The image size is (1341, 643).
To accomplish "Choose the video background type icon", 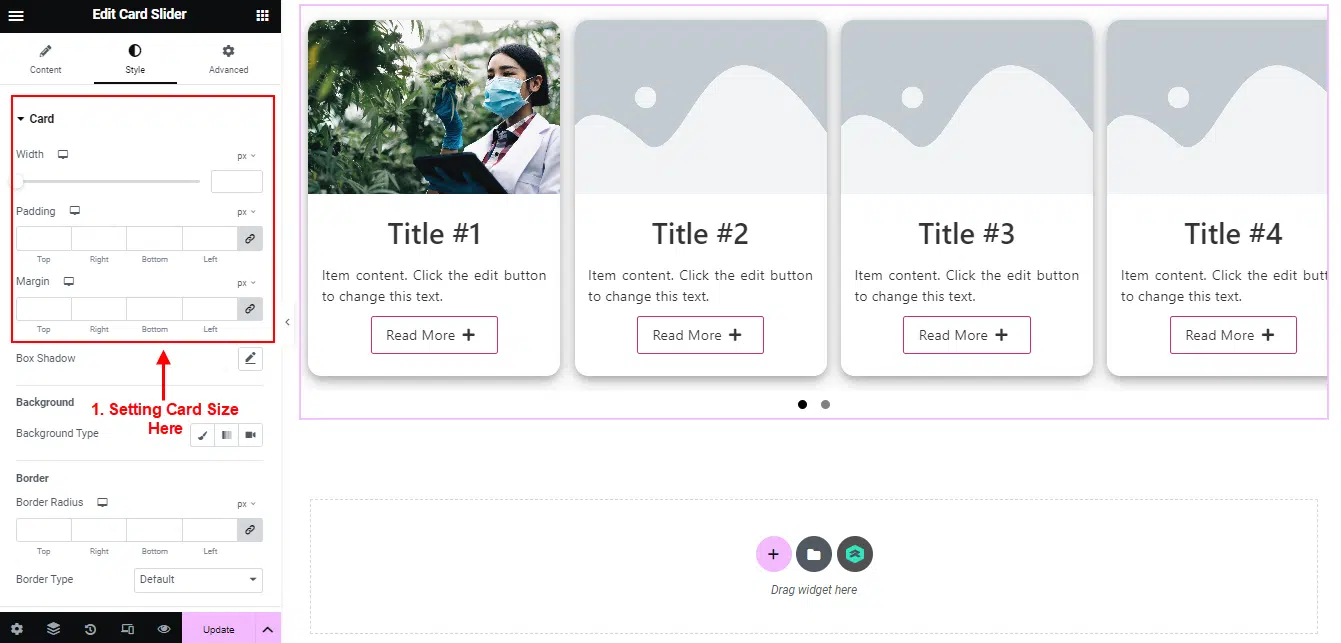I will click(x=251, y=435).
